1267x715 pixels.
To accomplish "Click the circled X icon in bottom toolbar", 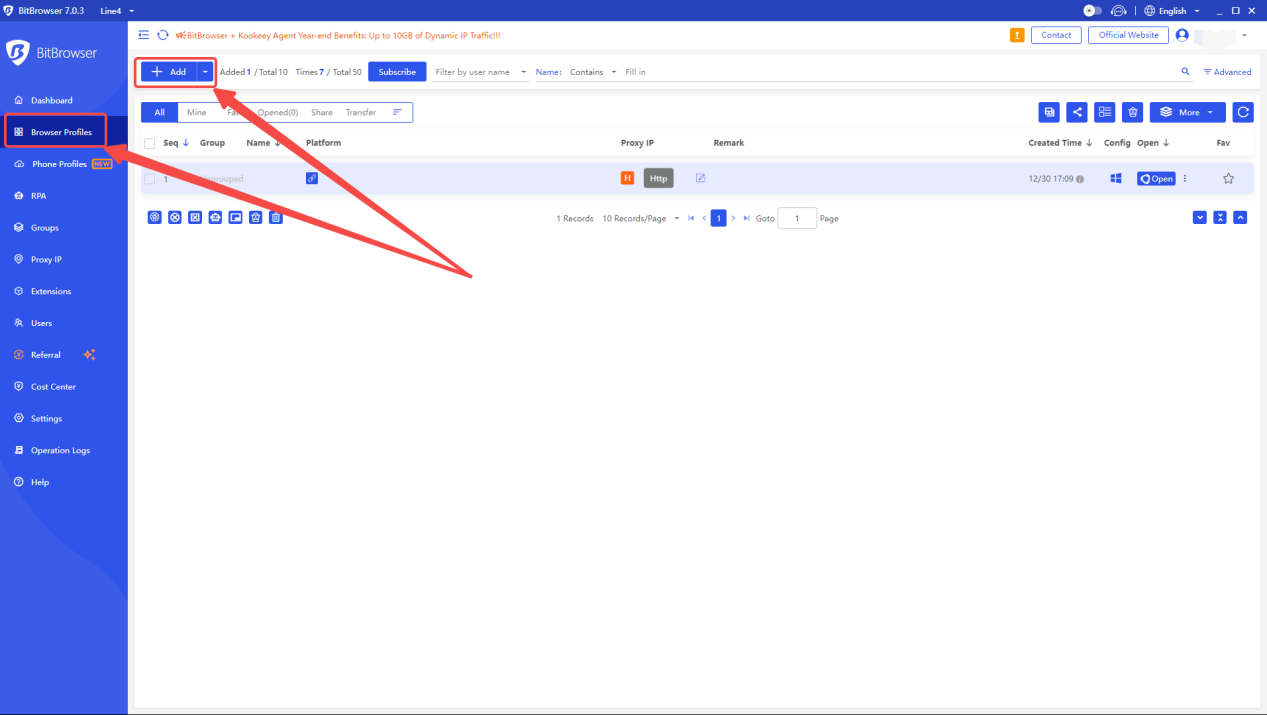I will [x=175, y=217].
